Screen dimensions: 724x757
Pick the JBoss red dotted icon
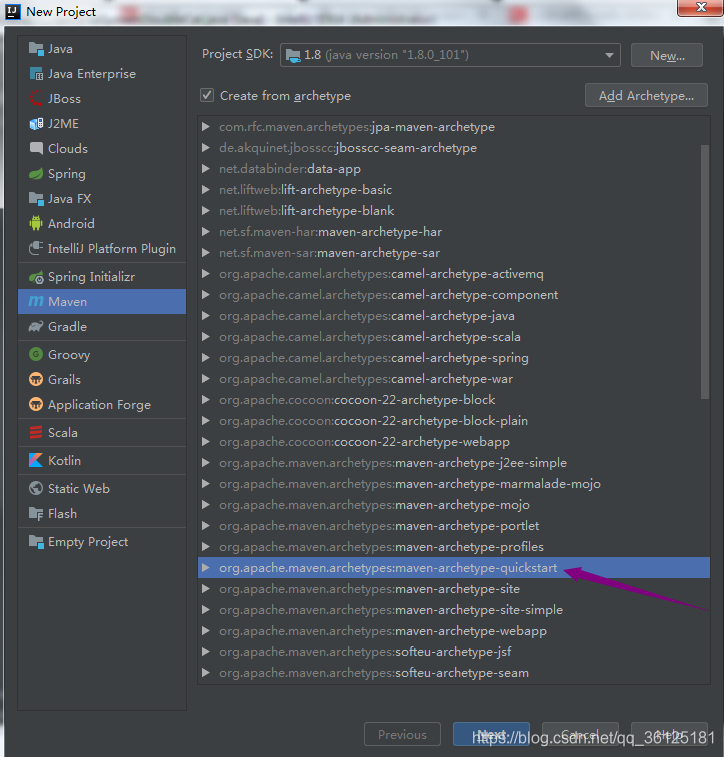(36, 98)
